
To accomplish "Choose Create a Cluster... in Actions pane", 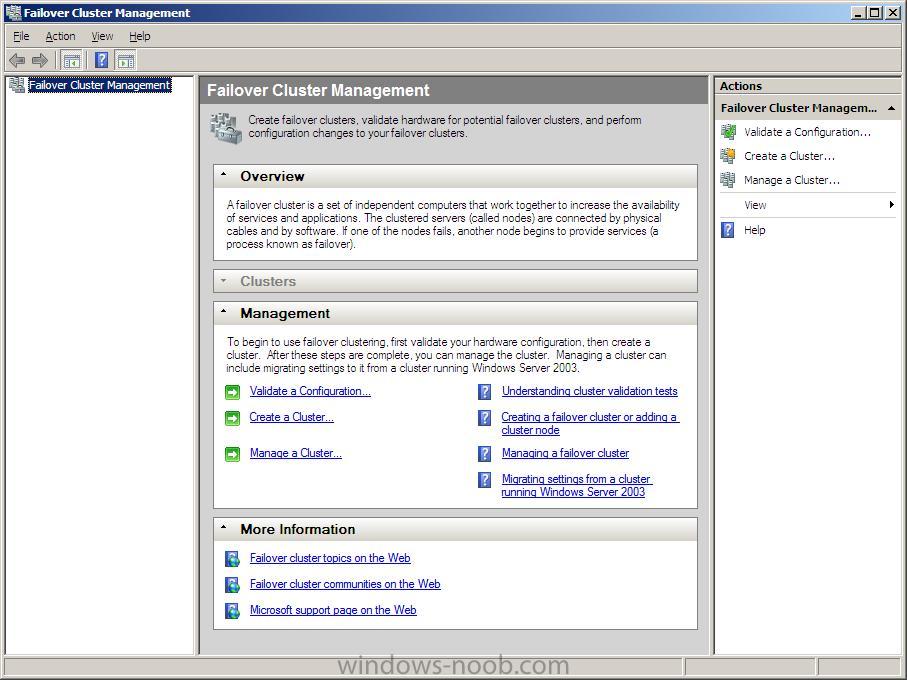I will (789, 156).
